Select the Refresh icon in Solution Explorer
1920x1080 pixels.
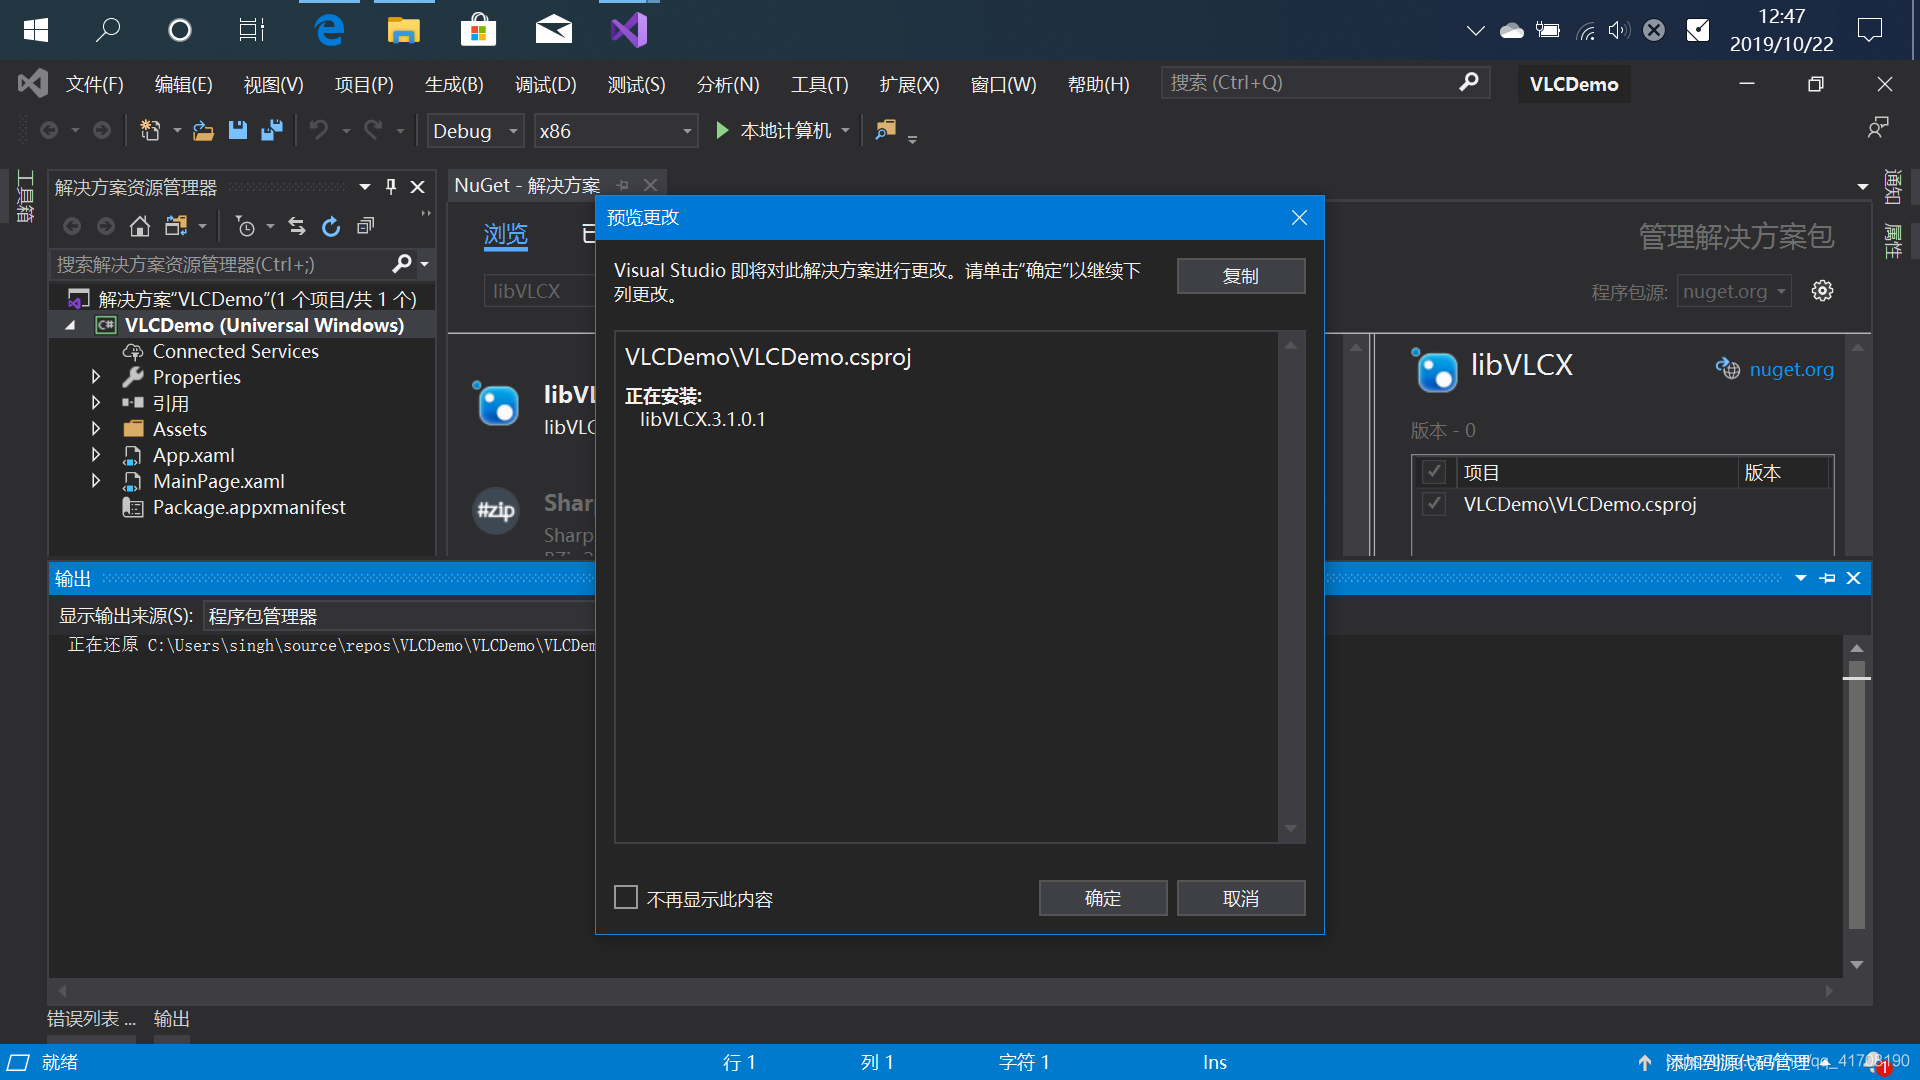(330, 226)
